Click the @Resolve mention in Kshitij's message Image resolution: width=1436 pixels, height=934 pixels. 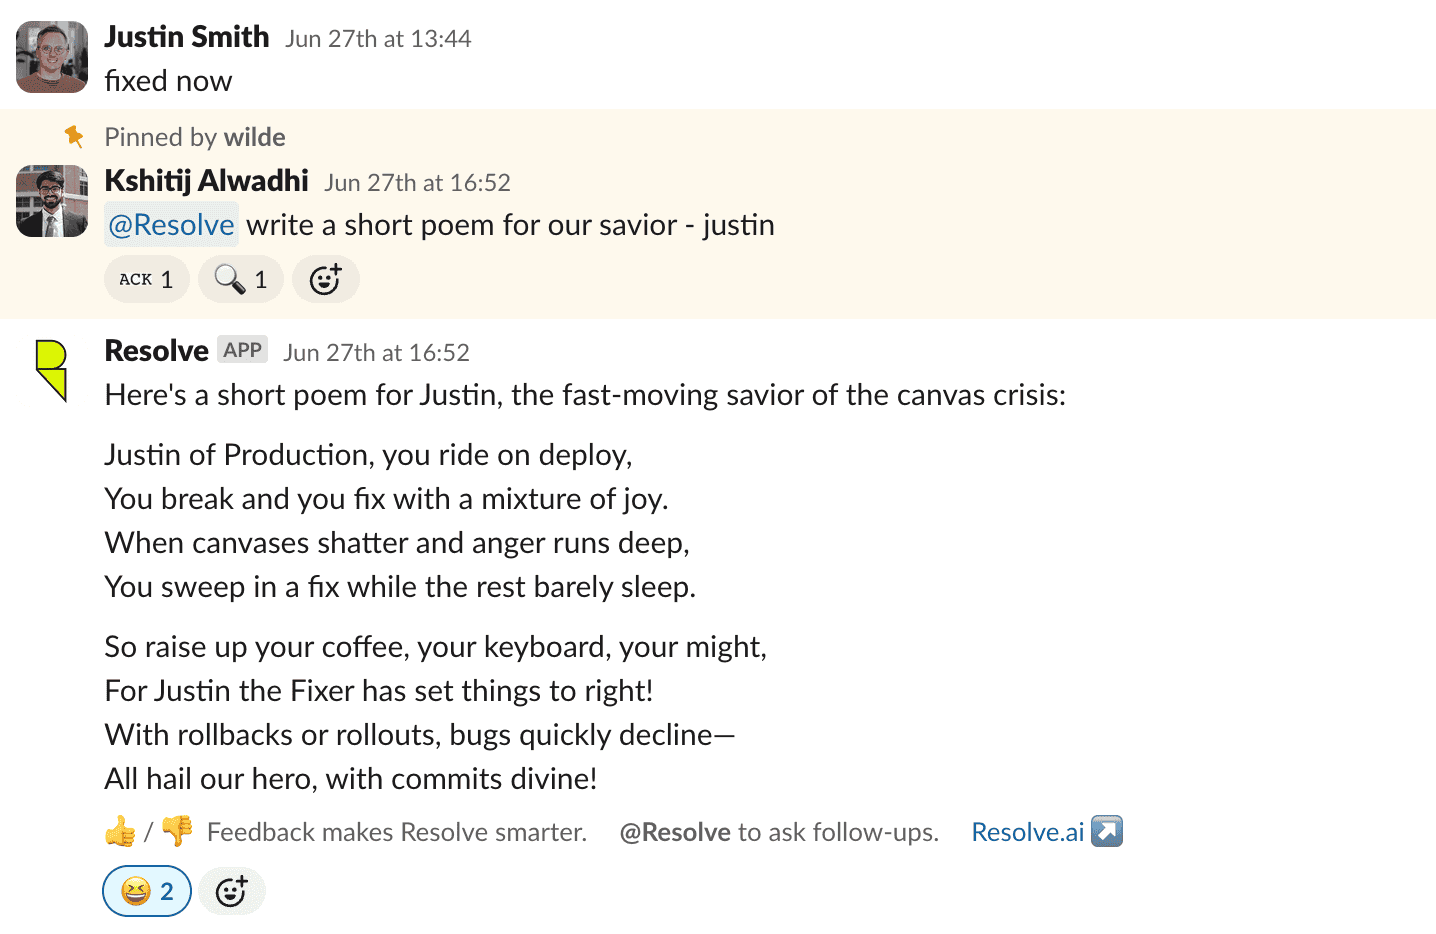tap(171, 225)
